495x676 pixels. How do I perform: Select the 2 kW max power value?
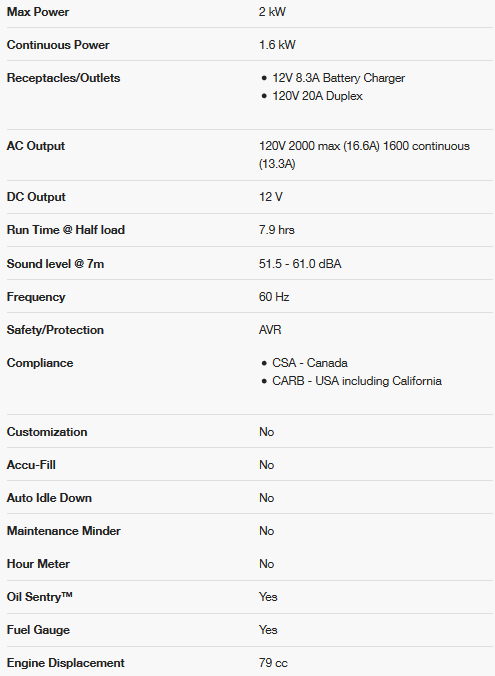(x=272, y=12)
